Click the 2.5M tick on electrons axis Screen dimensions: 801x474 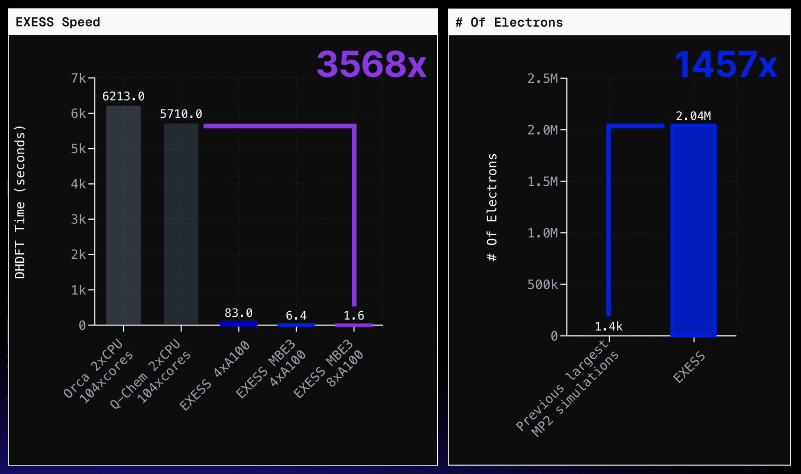point(543,78)
